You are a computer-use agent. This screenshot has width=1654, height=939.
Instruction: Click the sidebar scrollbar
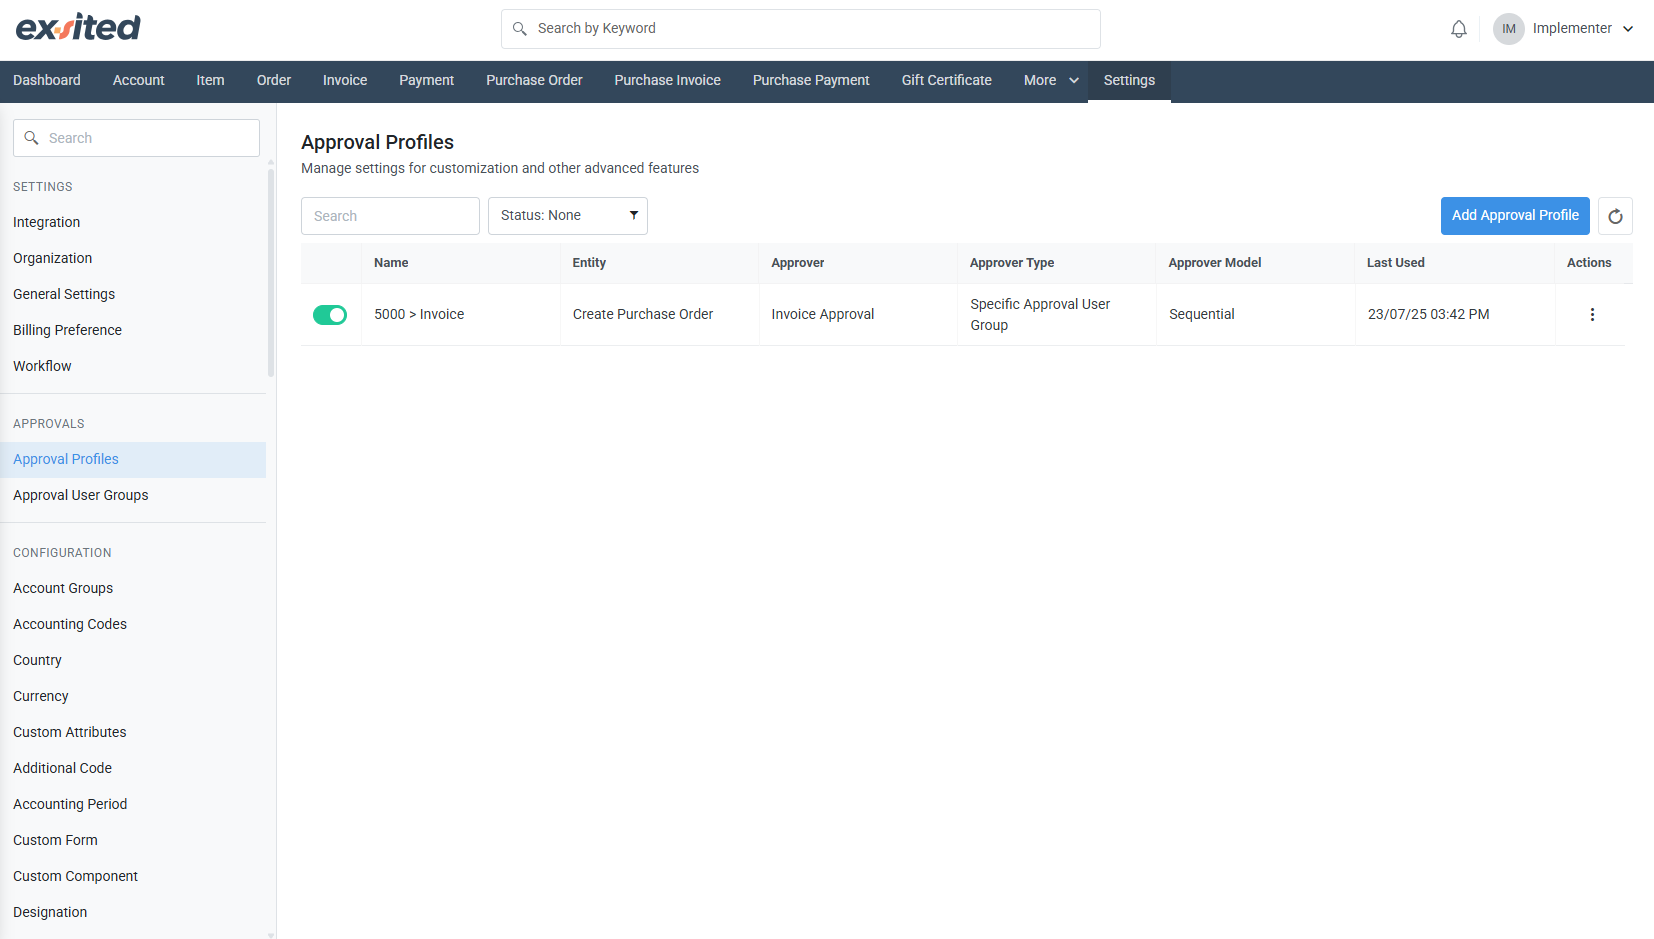[271, 273]
